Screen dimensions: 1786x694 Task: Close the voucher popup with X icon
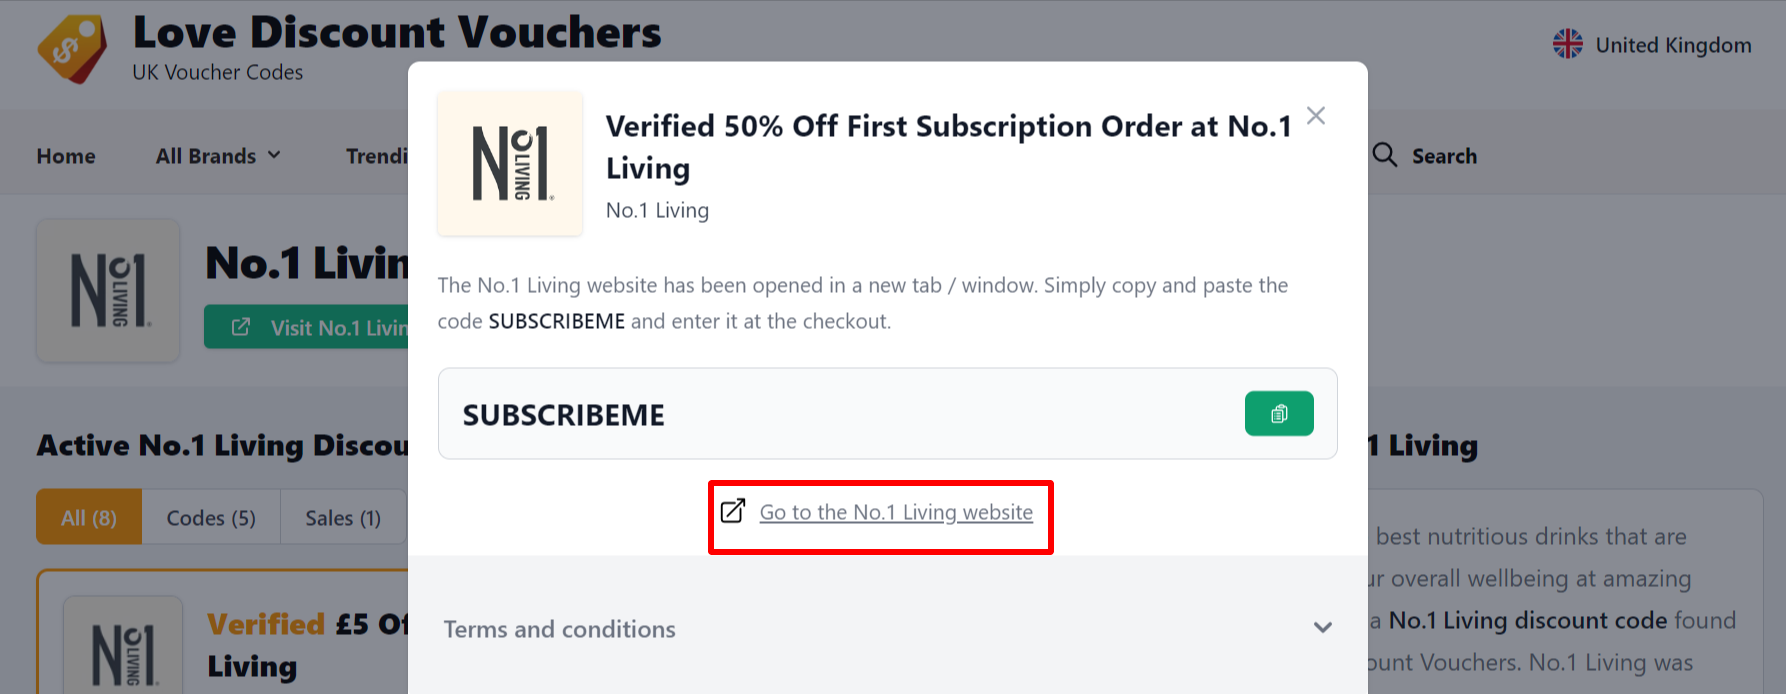(1316, 116)
